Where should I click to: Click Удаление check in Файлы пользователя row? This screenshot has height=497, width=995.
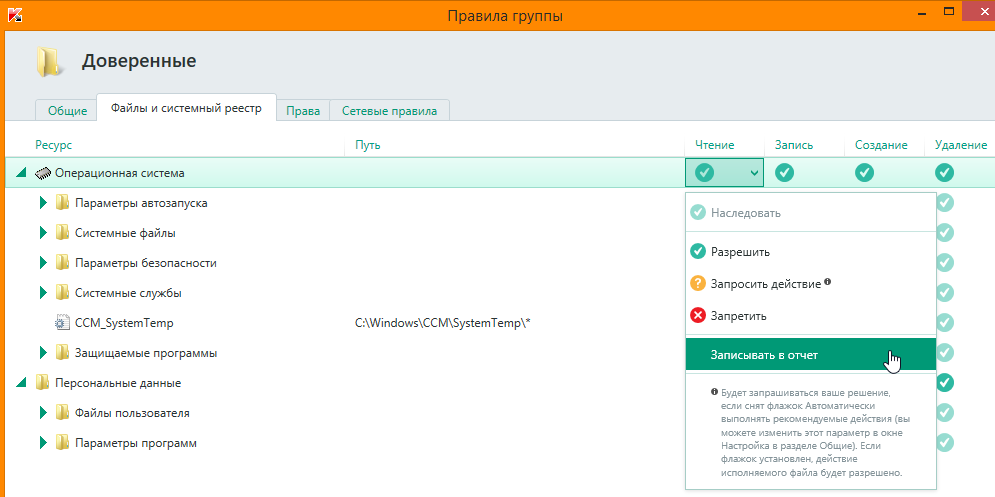click(945, 413)
